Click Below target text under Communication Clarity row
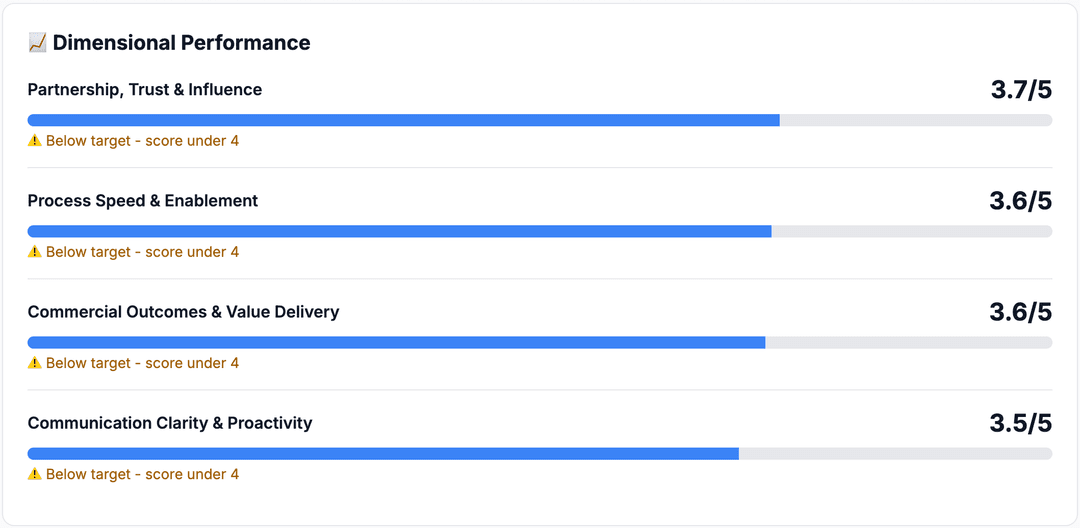Image resolution: width=1080 pixels, height=528 pixels. pos(142,474)
